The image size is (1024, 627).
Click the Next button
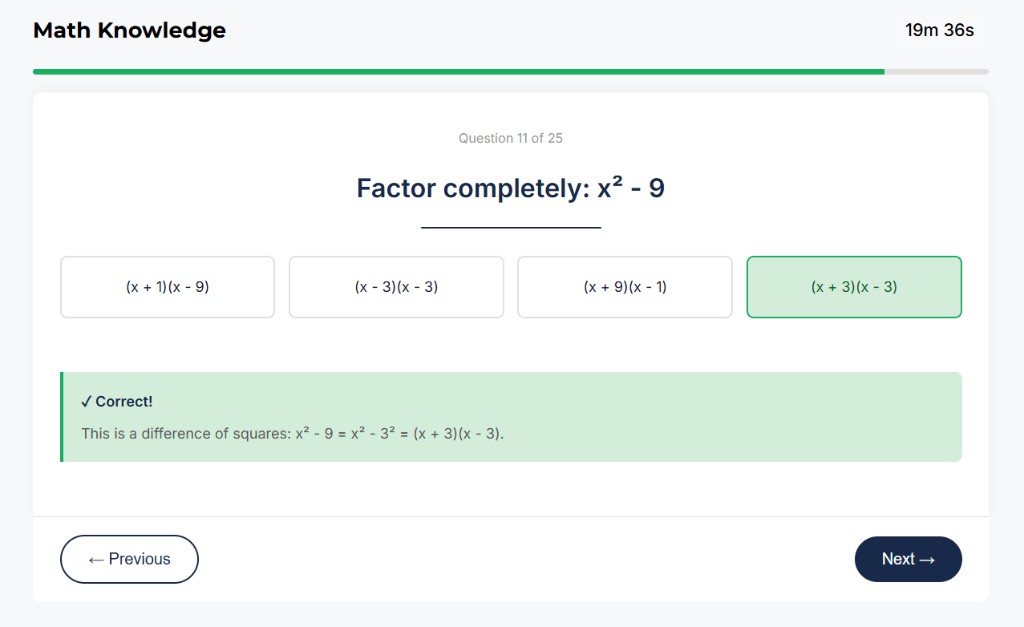pos(907,559)
